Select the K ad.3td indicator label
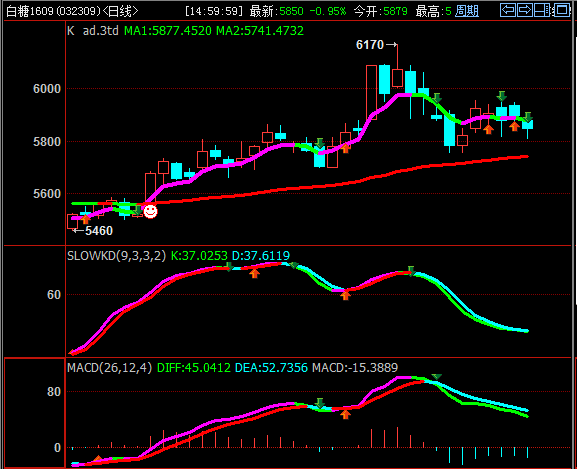The image size is (577, 469). point(93,31)
